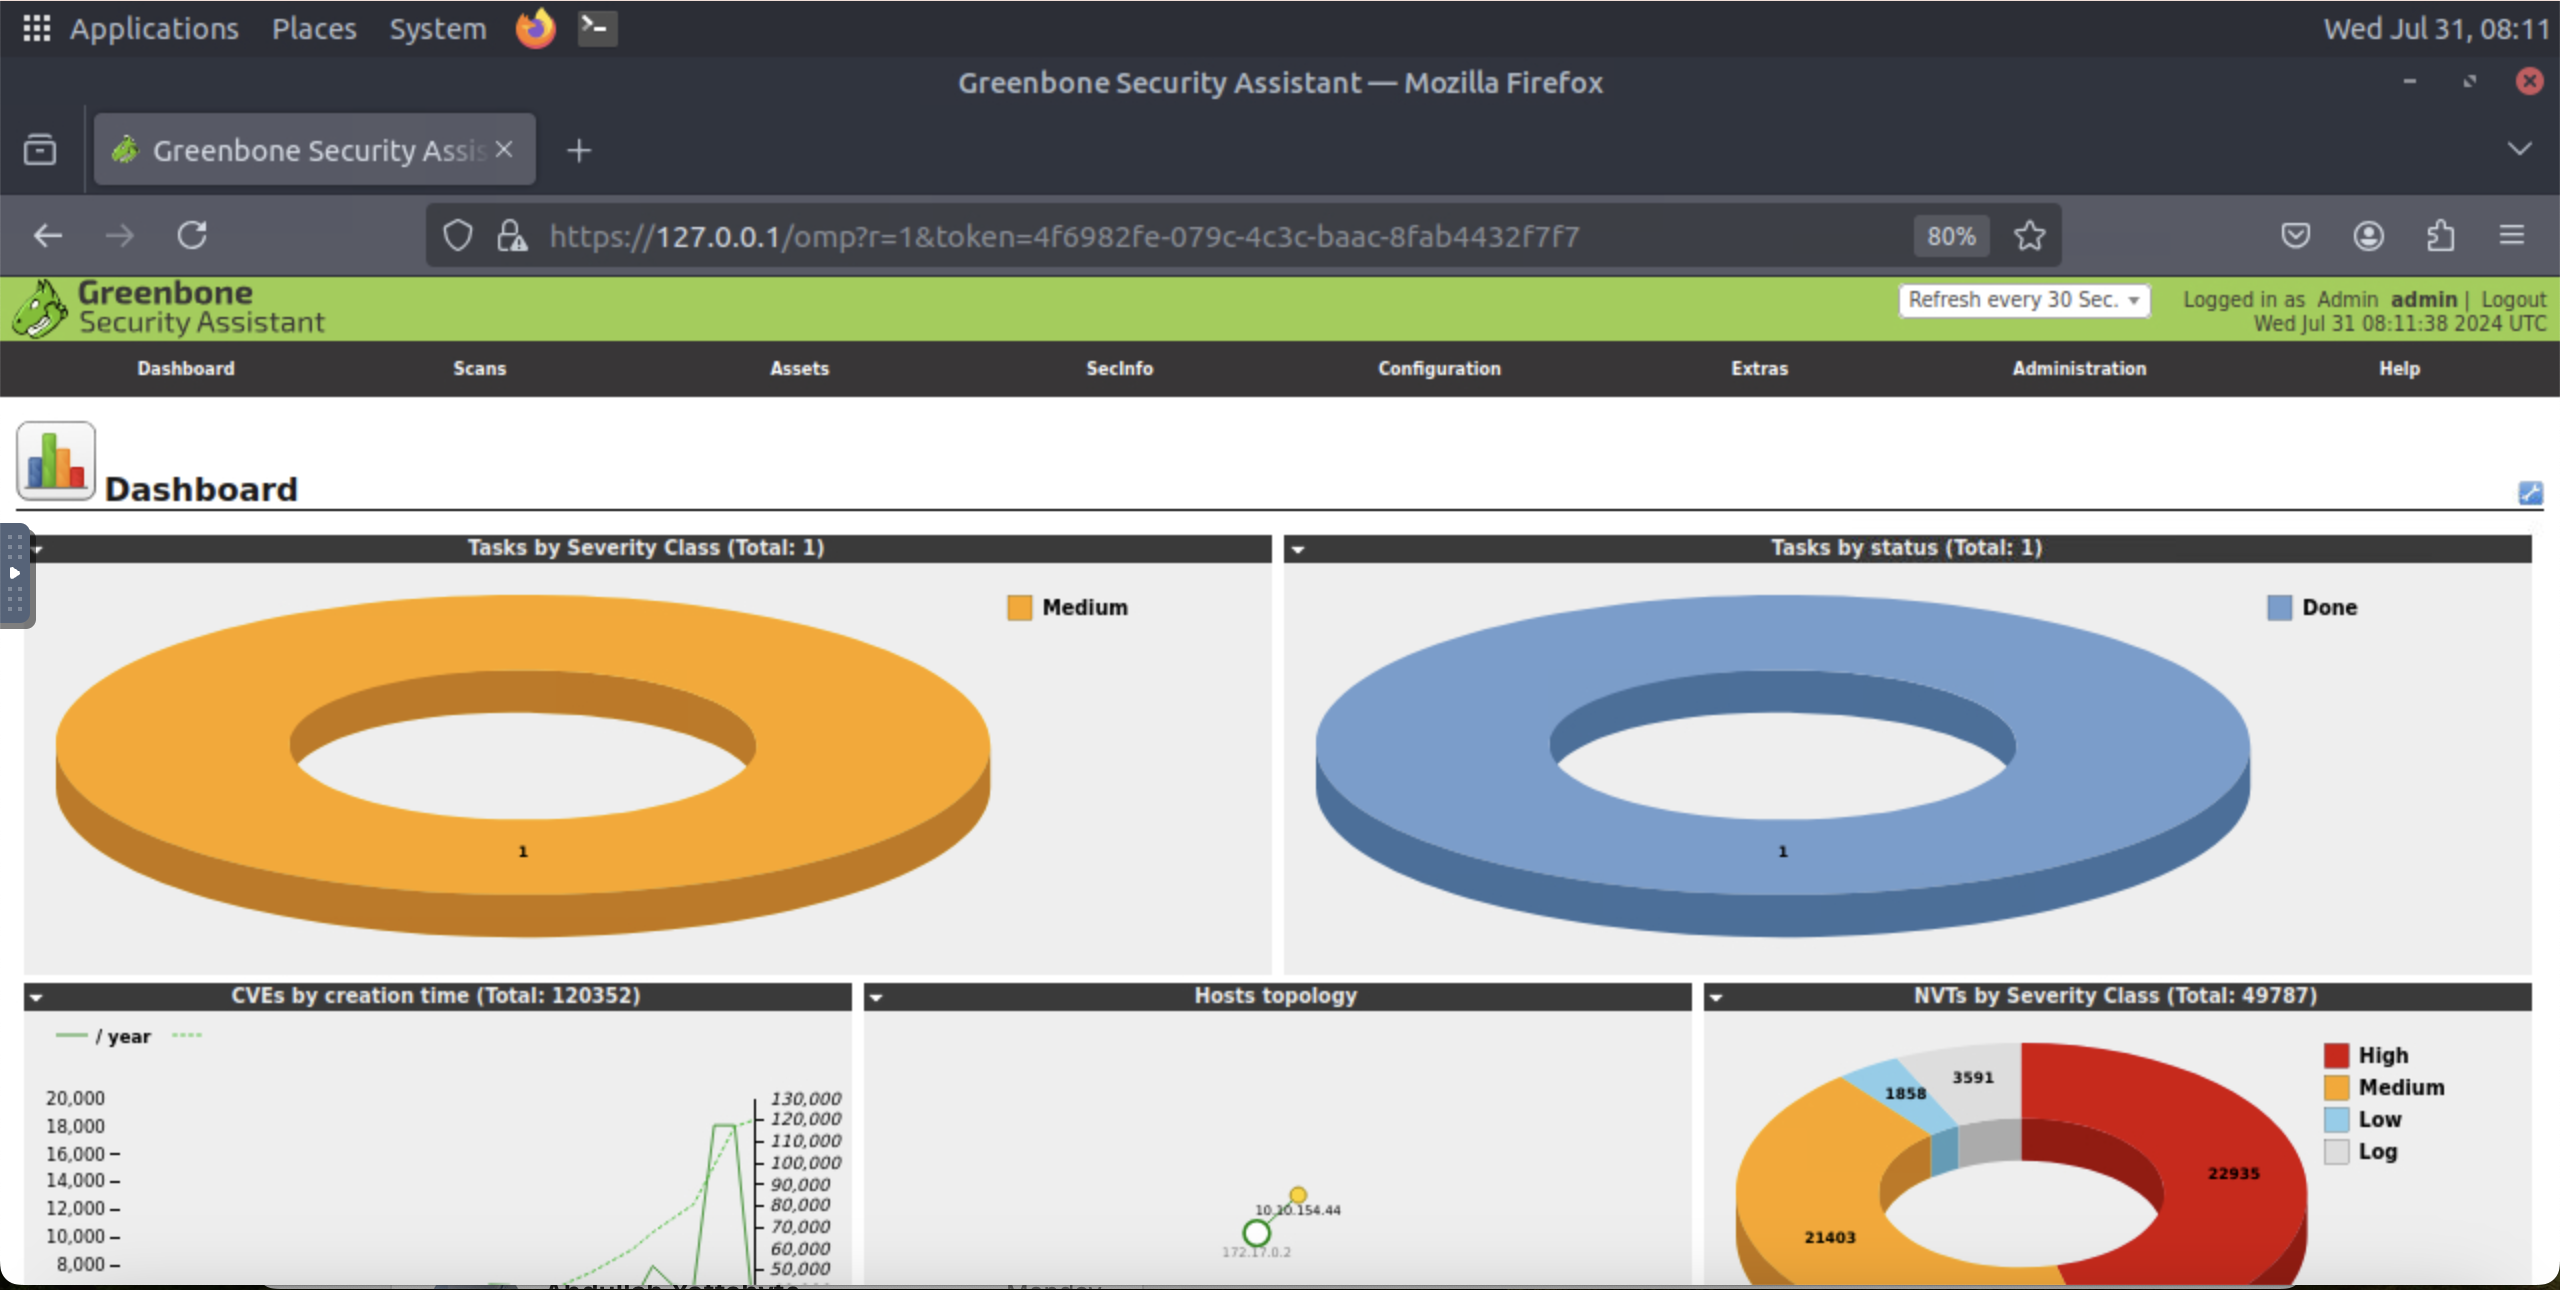Open the tracking protection shield icon
The height and width of the screenshot is (1290, 2560).
point(458,236)
